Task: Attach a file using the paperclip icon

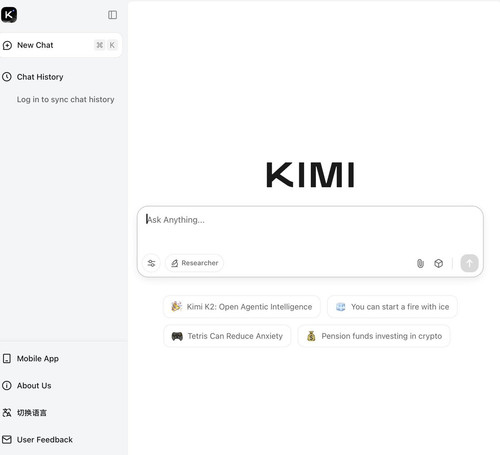Action: coord(420,263)
